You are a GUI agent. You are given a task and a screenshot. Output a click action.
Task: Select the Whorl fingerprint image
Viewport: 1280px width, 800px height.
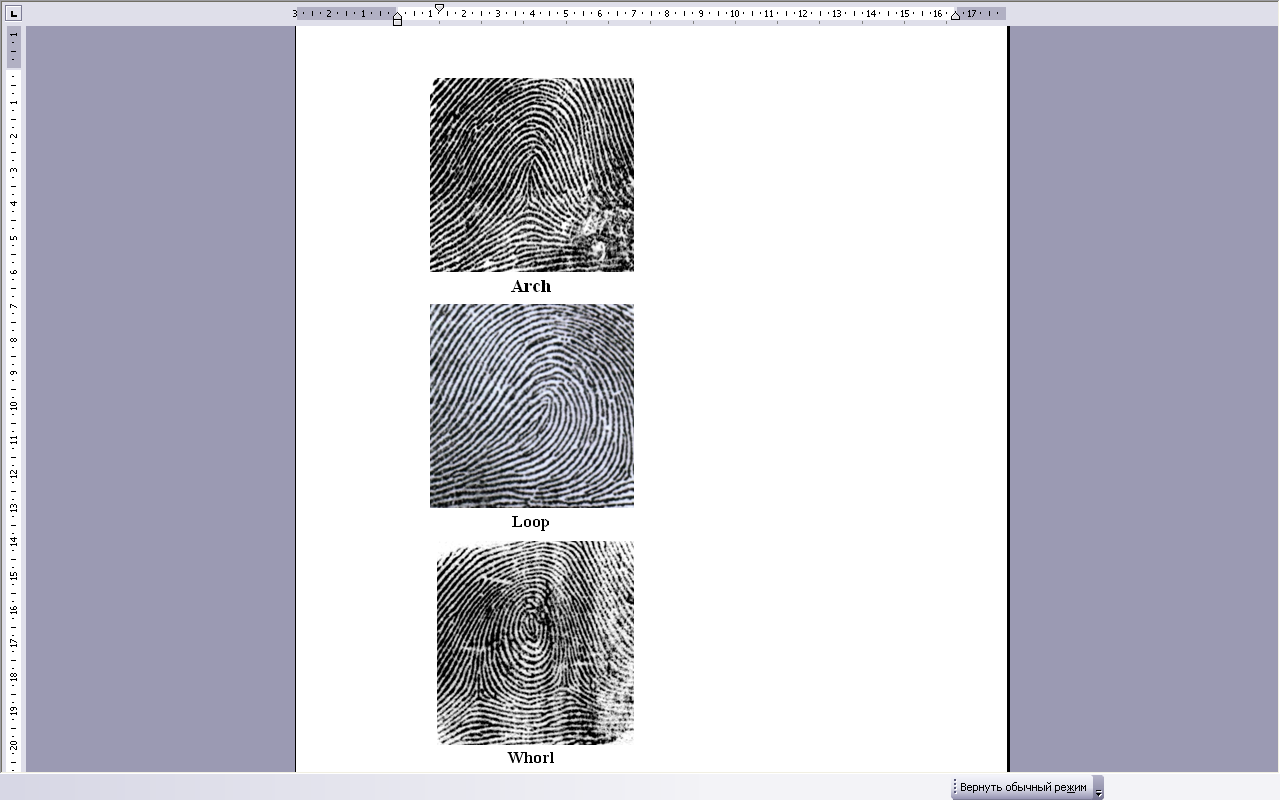(x=535, y=643)
